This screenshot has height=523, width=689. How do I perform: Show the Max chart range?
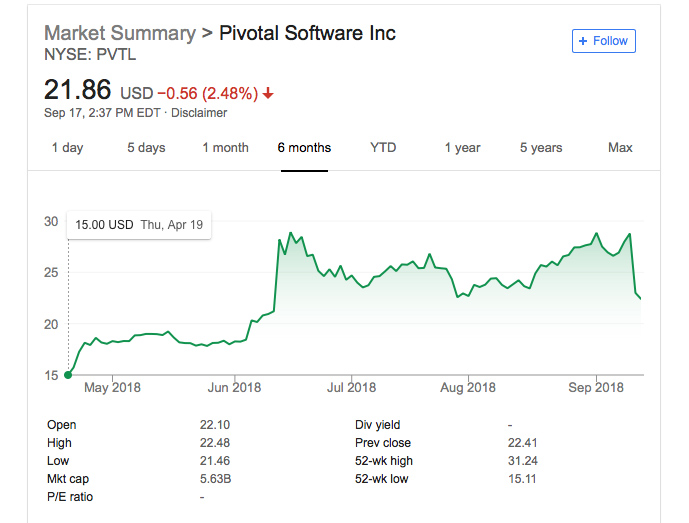[x=620, y=148]
